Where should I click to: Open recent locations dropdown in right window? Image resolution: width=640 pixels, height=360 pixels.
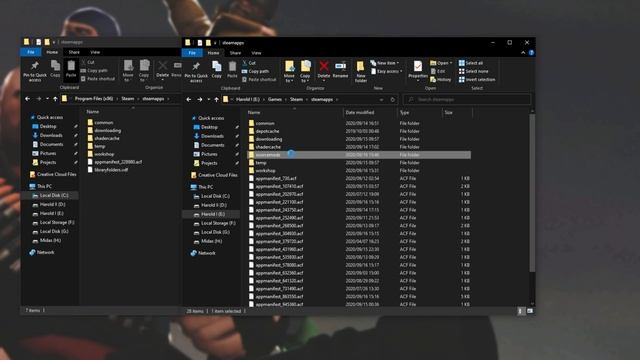tap(209, 99)
